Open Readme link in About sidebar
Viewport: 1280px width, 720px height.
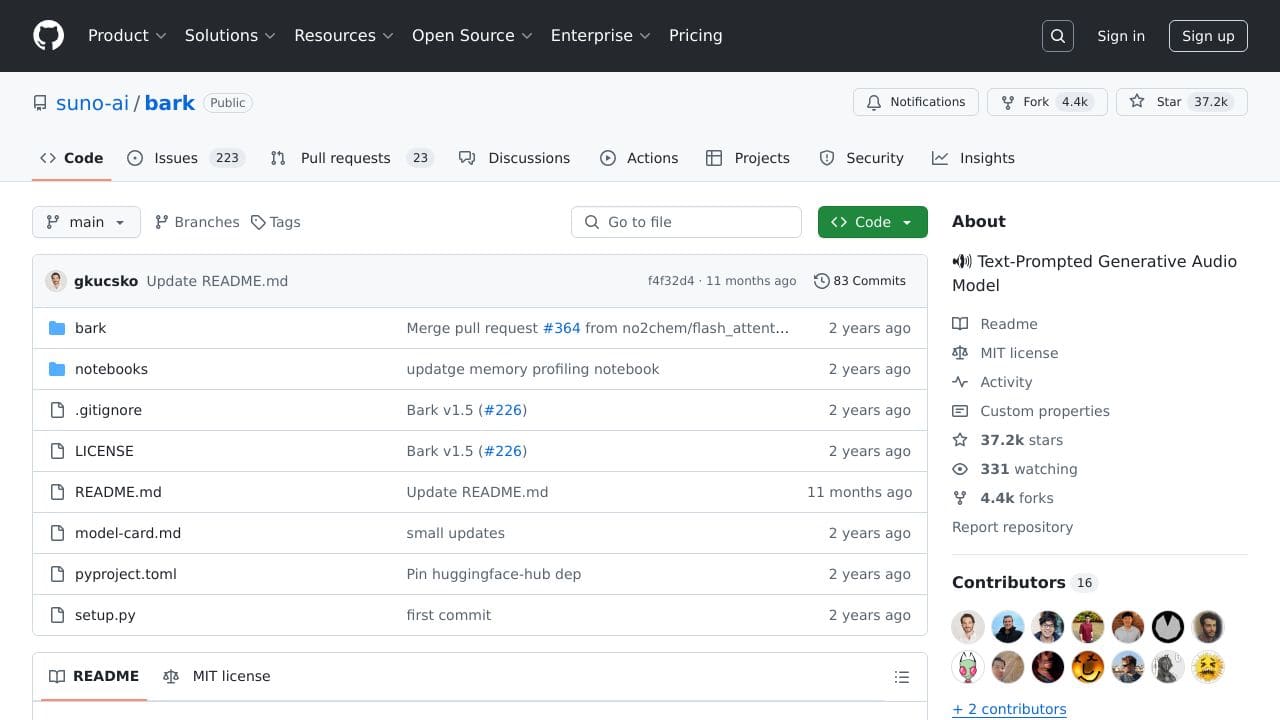995,324
